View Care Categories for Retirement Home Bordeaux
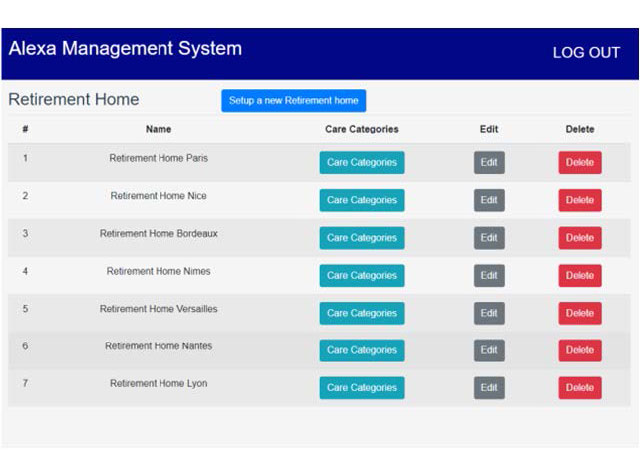This screenshot has width=640, height=457. pyautogui.click(x=362, y=238)
